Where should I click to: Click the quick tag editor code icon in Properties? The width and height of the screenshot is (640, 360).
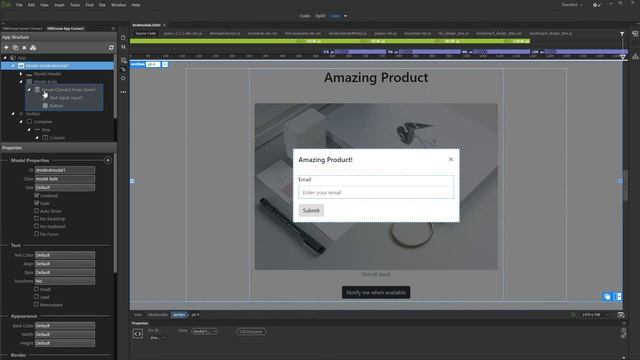tap(138, 334)
